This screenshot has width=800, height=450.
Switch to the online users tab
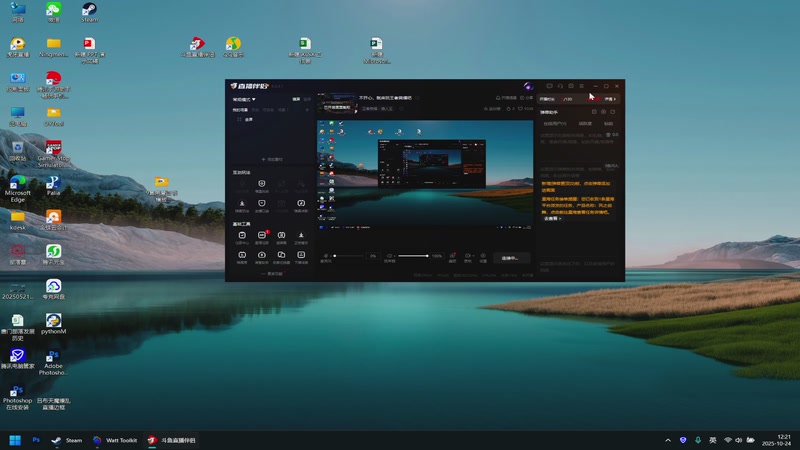555,123
